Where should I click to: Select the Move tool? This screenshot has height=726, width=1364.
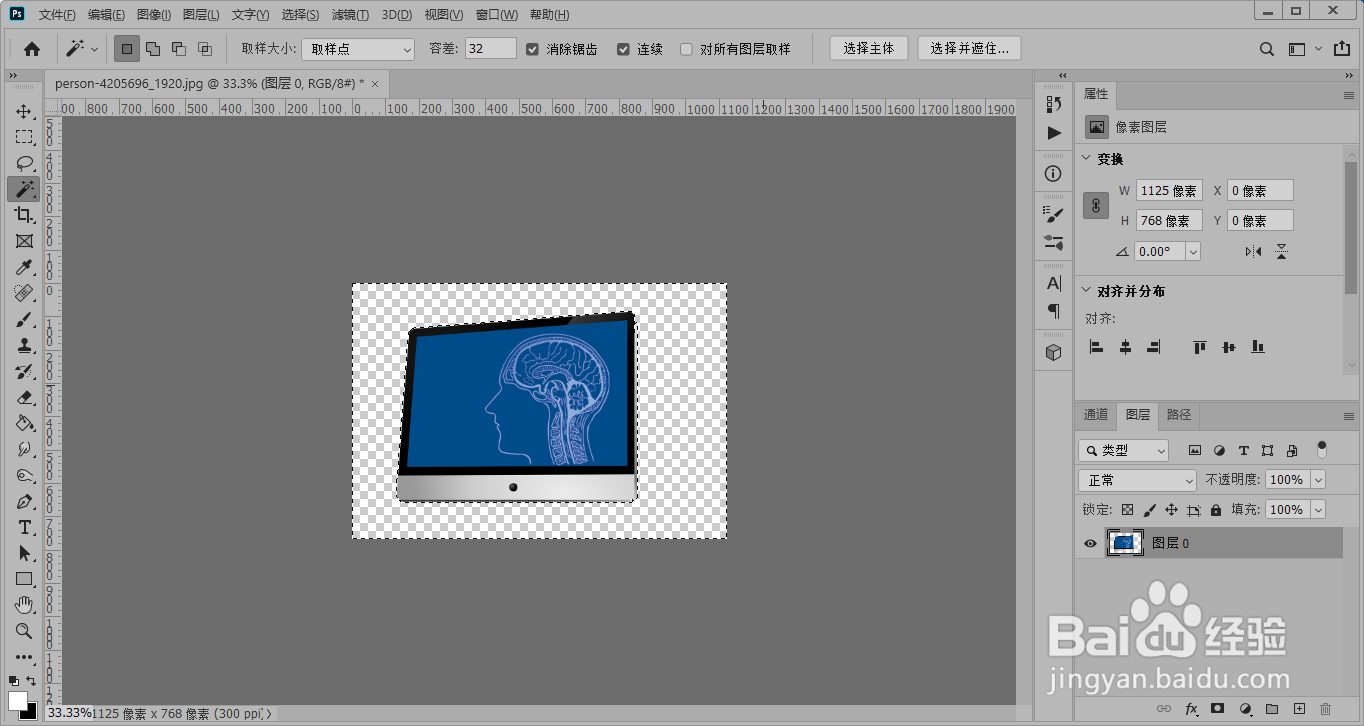(x=24, y=111)
